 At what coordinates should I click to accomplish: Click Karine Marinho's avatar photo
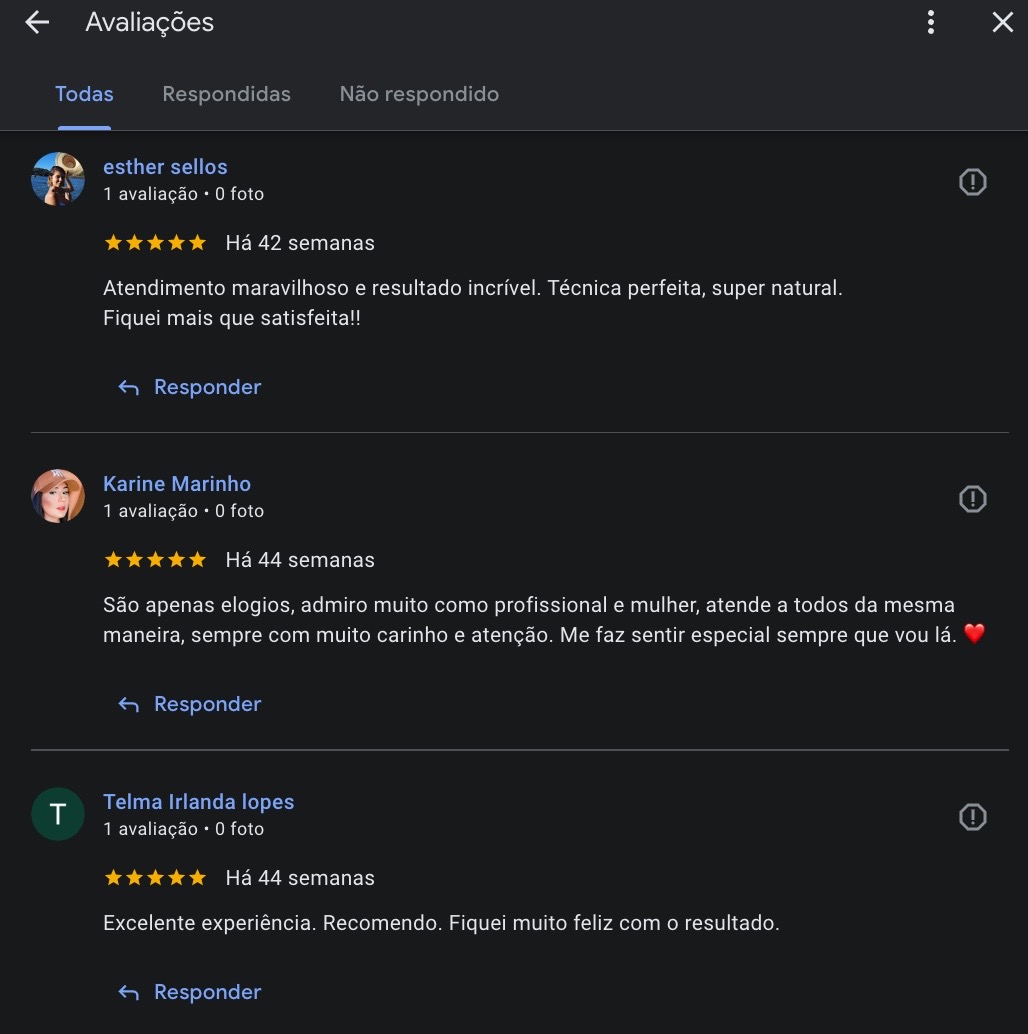click(58, 496)
